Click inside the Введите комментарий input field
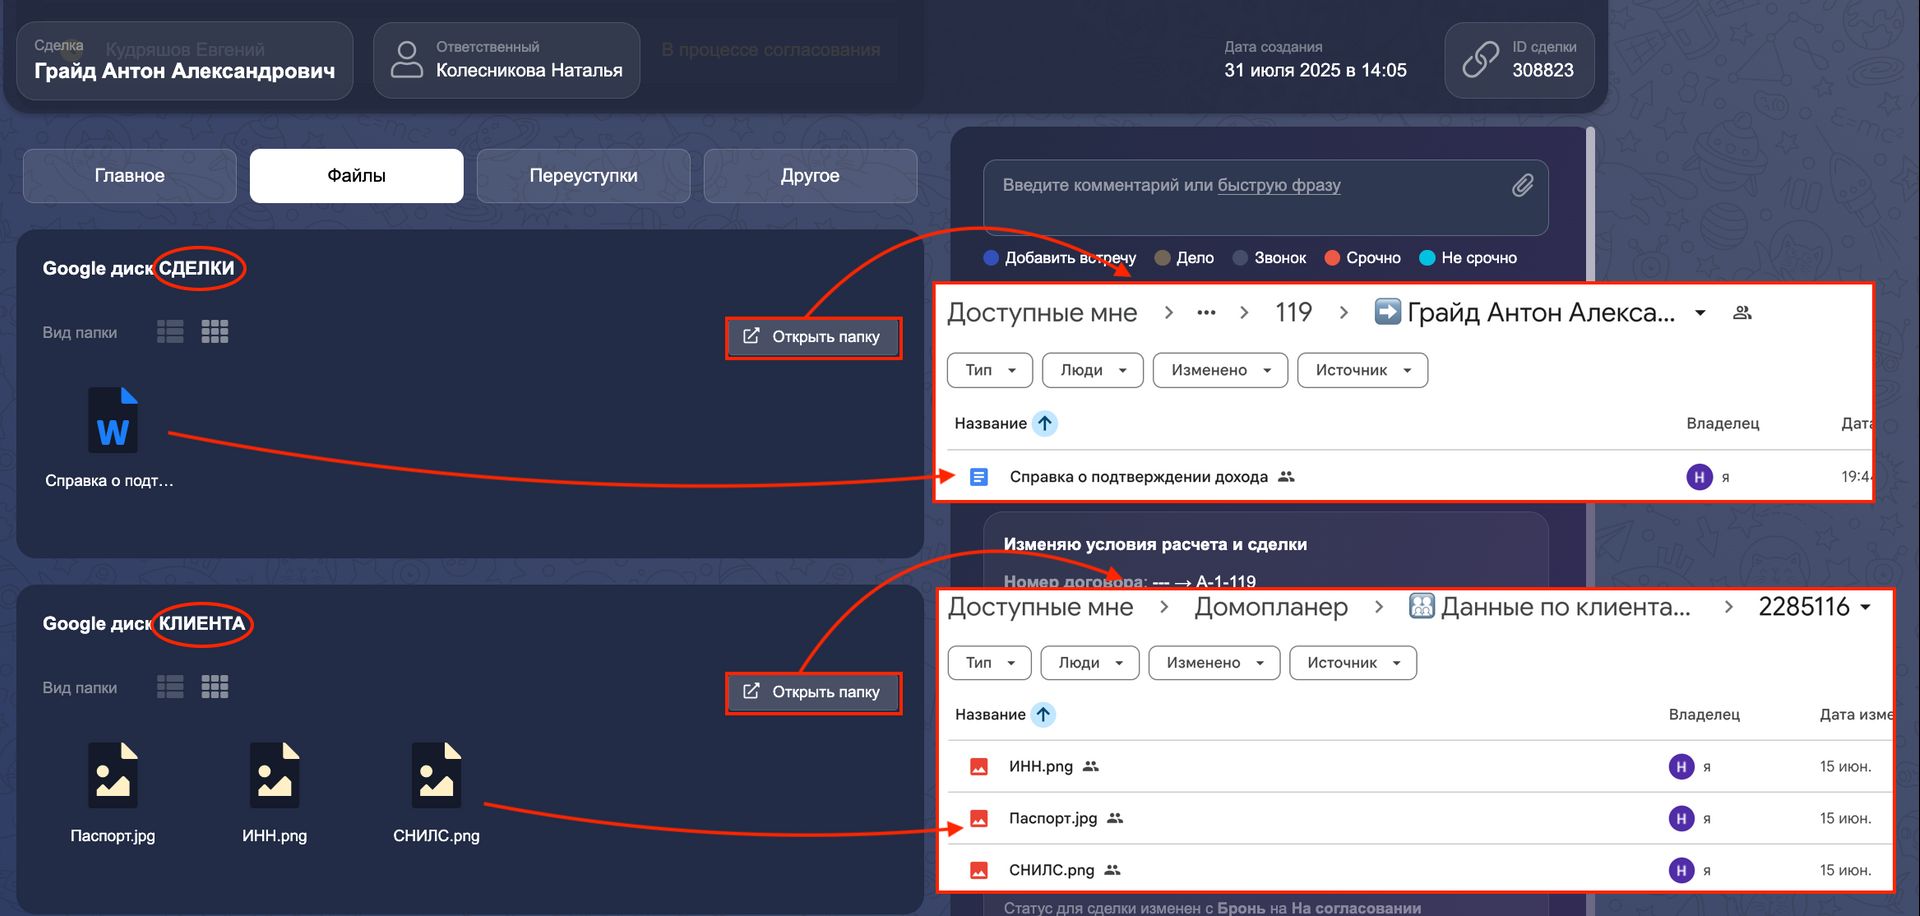 click(x=1266, y=198)
